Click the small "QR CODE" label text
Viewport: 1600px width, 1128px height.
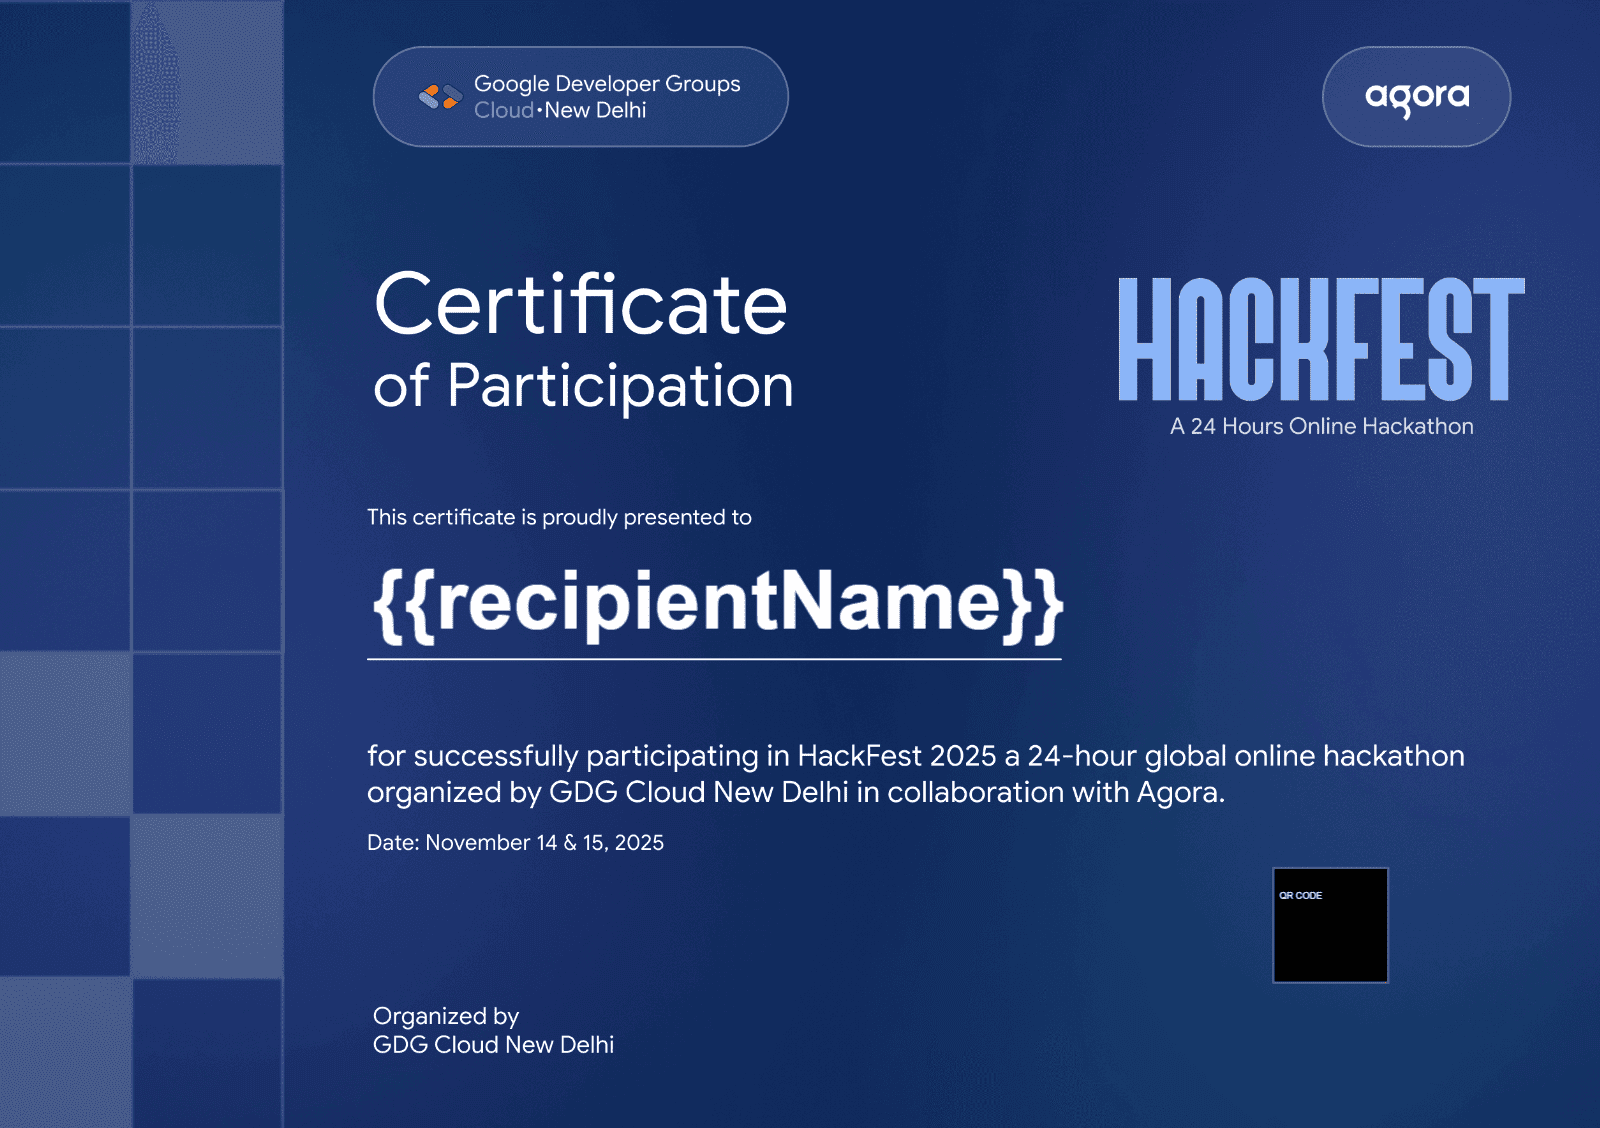click(1300, 895)
